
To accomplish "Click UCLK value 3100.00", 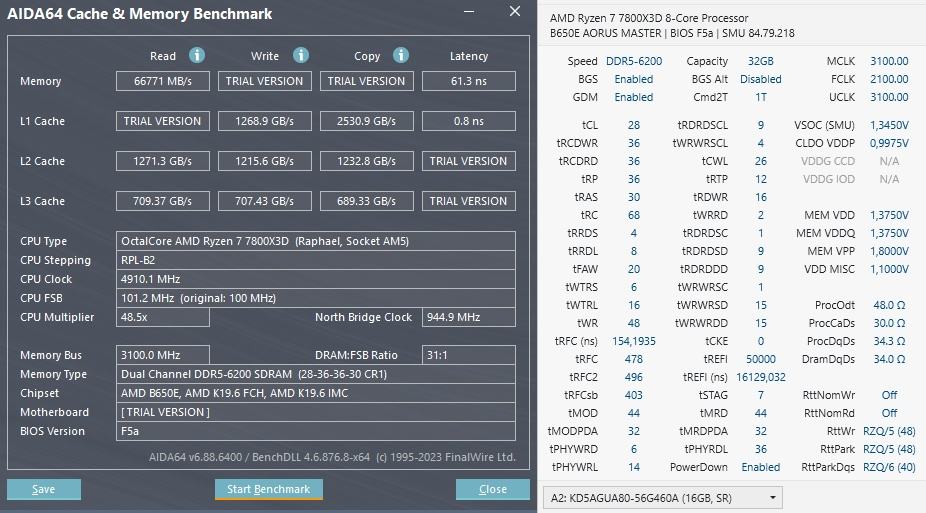I will point(889,97).
